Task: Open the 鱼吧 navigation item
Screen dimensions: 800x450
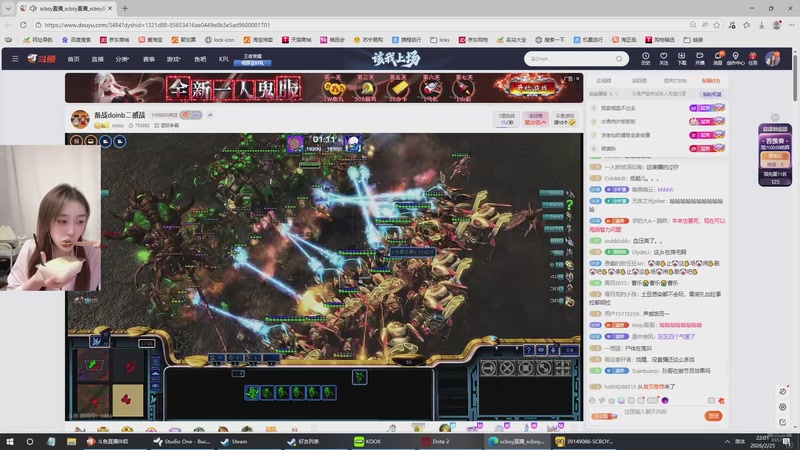Action: pos(200,59)
